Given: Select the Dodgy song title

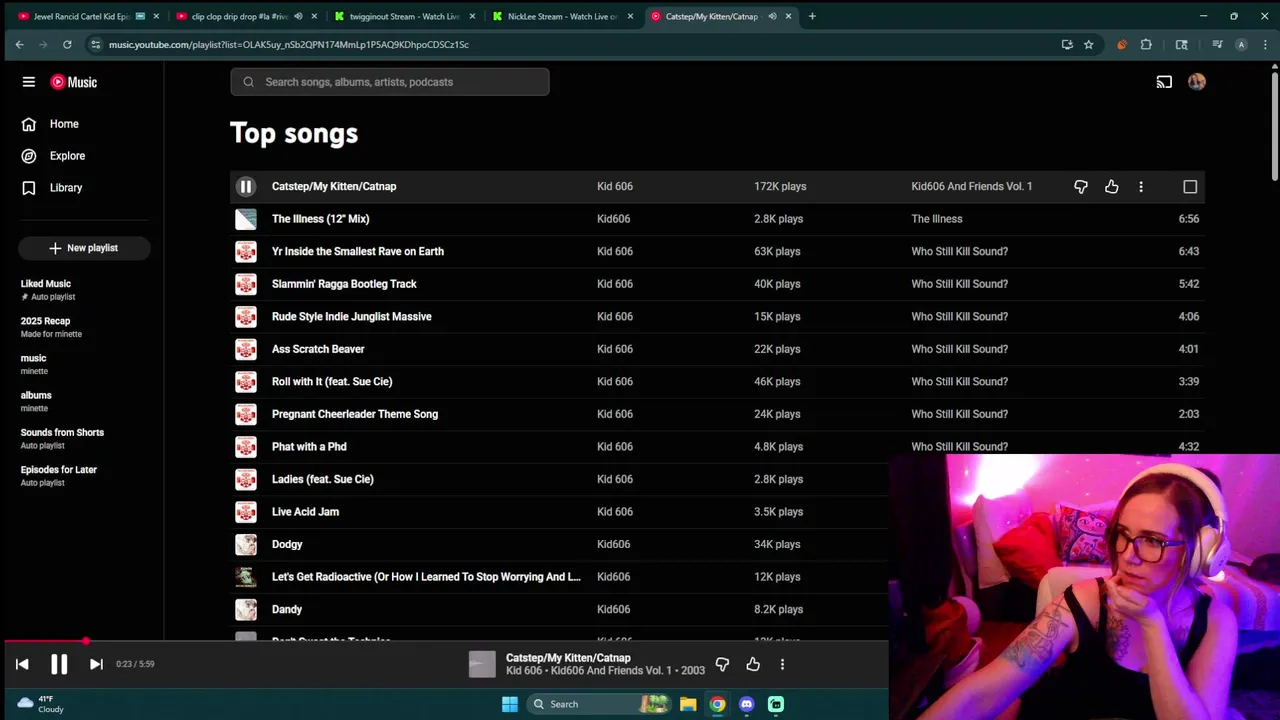Looking at the screenshot, I should point(287,544).
